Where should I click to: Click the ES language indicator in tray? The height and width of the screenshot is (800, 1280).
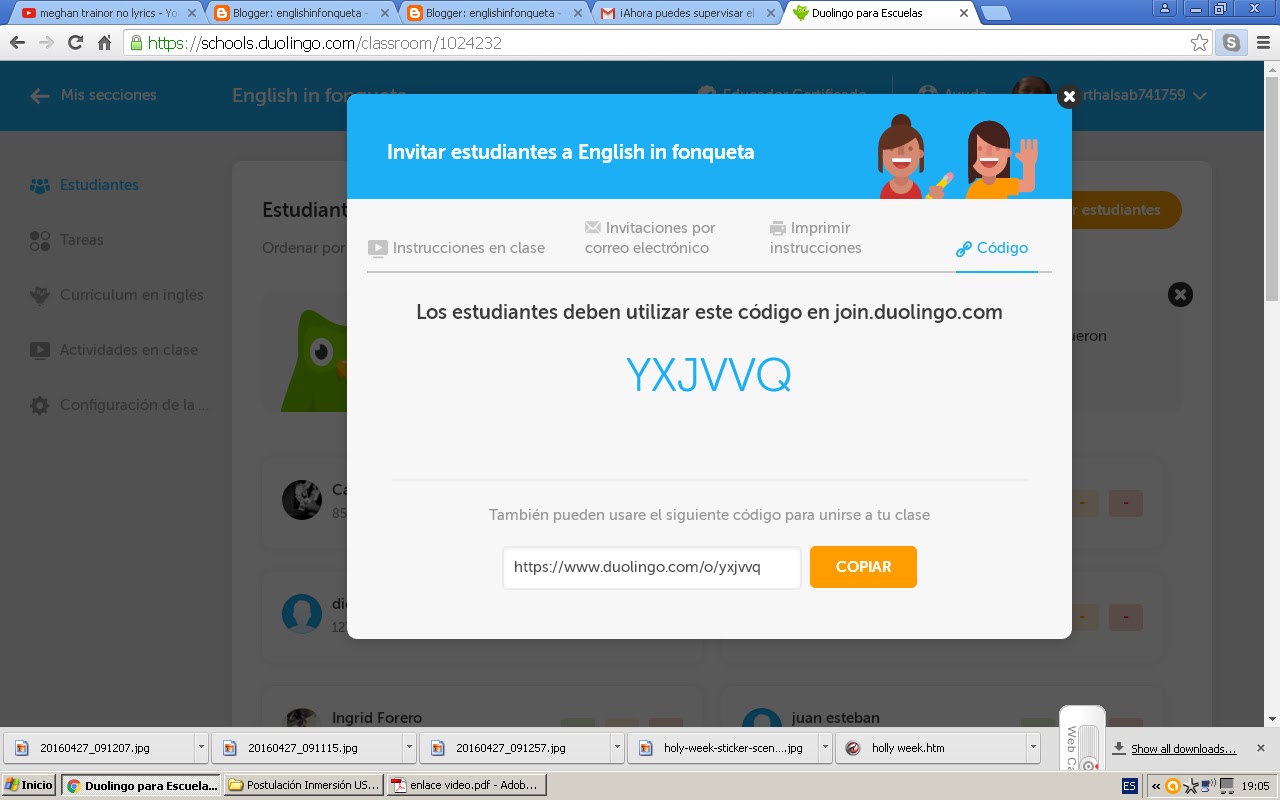click(x=1129, y=786)
